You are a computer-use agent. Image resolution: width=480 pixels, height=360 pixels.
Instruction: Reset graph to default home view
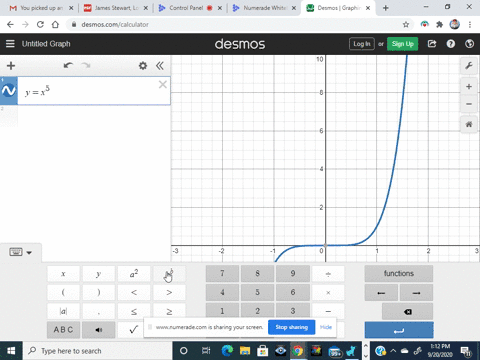click(469, 124)
